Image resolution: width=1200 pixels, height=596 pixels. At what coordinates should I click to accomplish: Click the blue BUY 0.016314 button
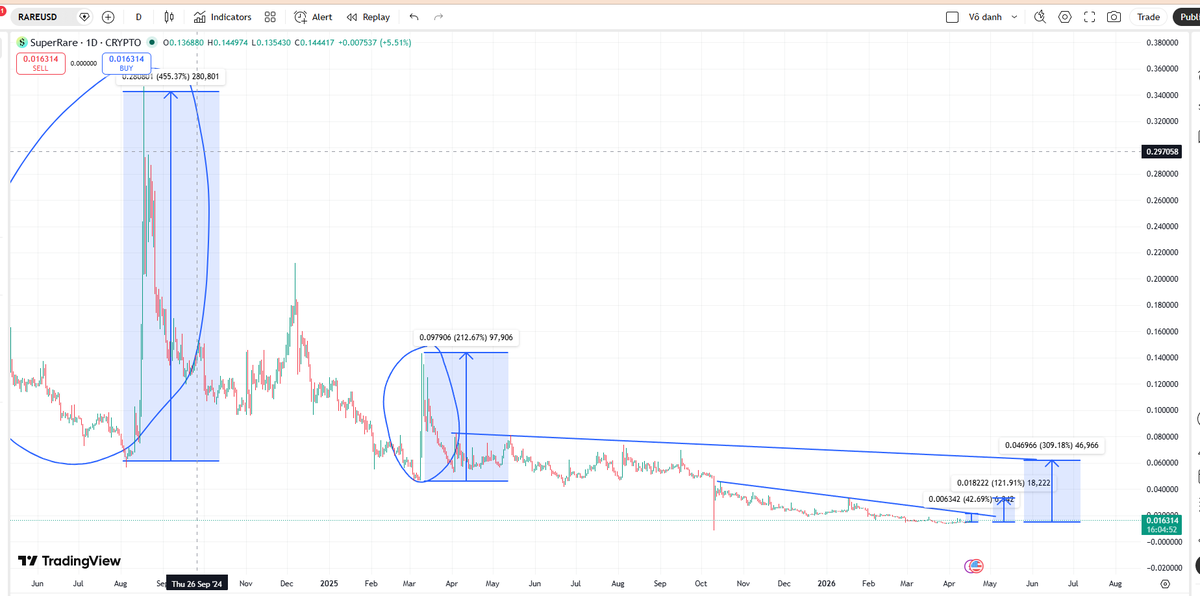point(126,63)
